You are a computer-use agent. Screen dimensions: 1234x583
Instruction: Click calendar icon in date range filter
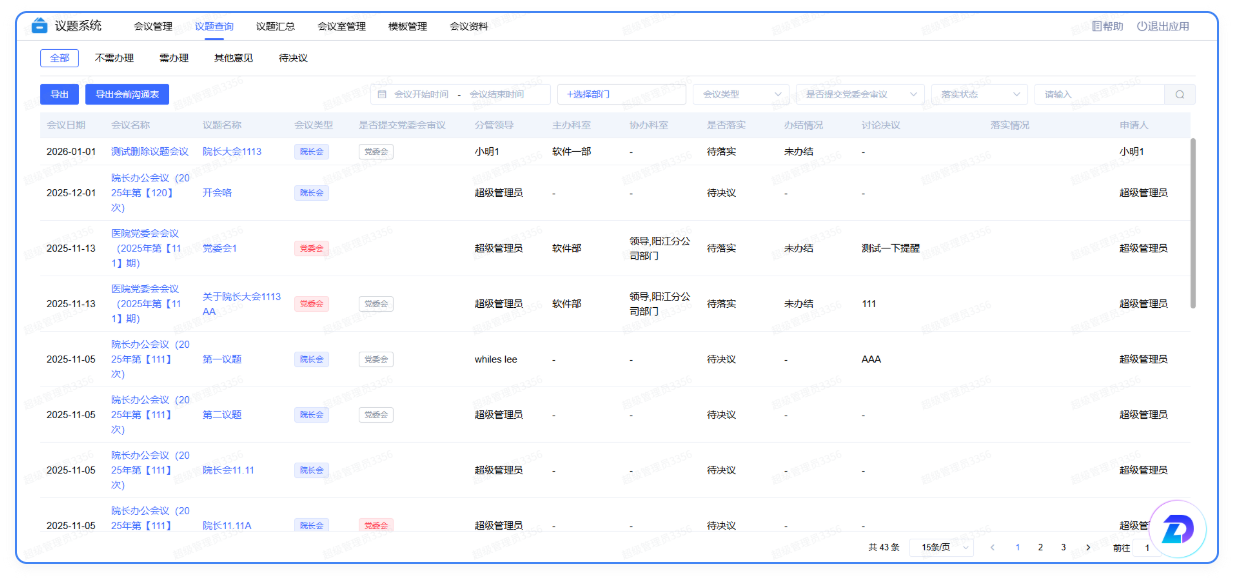[382, 95]
